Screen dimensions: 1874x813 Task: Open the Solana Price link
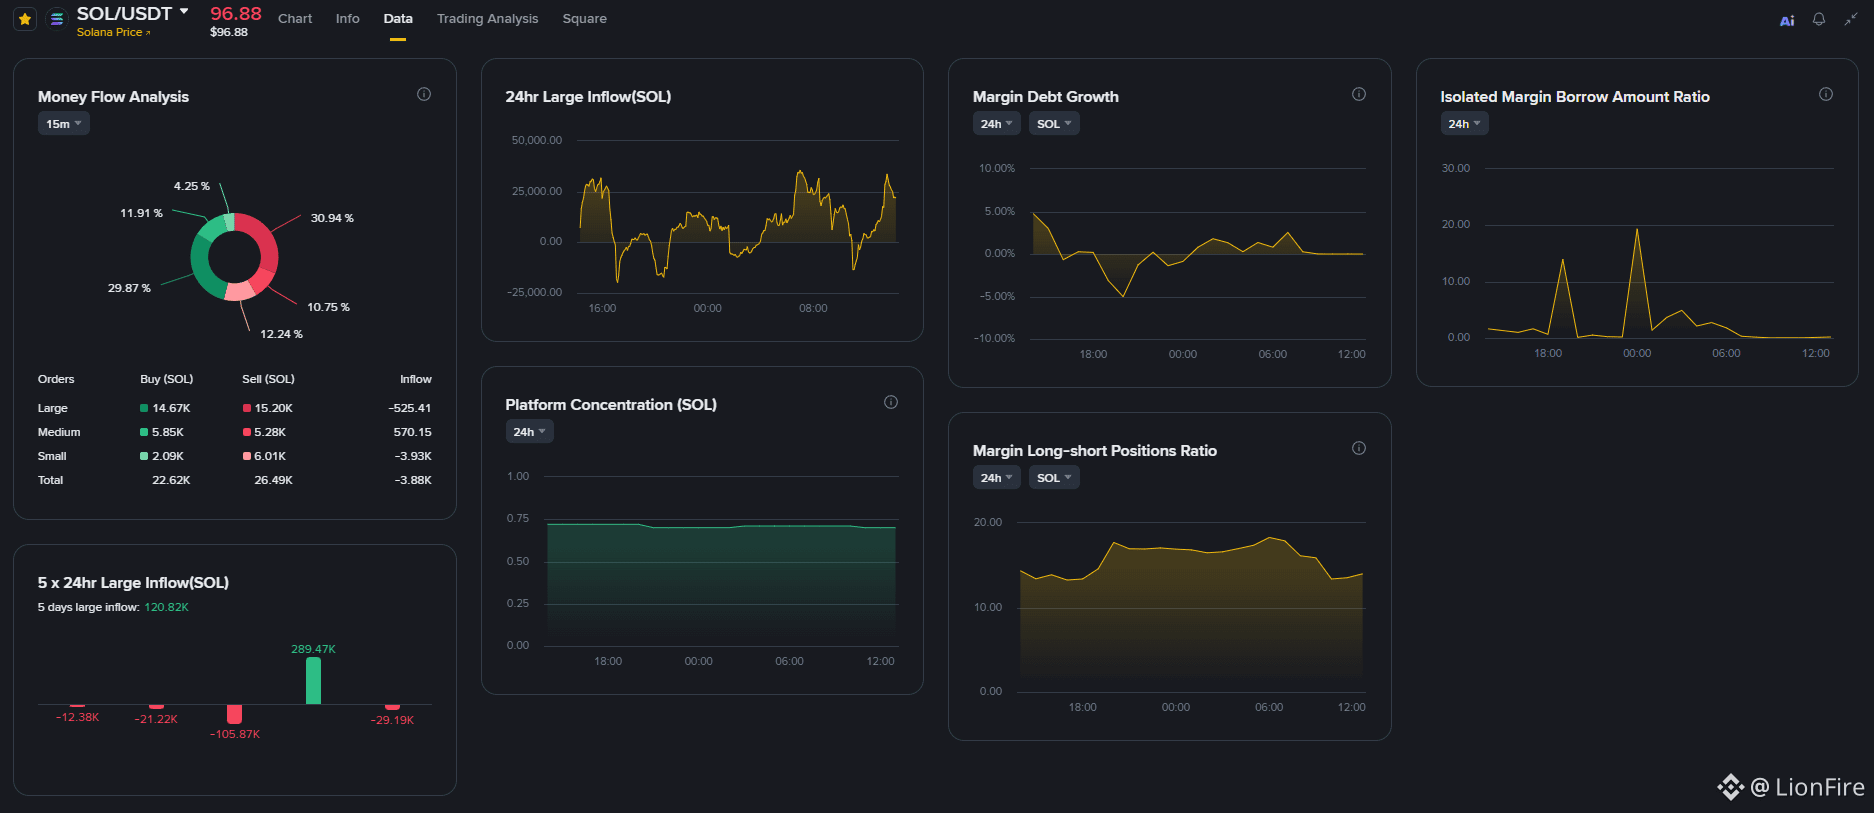tap(113, 32)
